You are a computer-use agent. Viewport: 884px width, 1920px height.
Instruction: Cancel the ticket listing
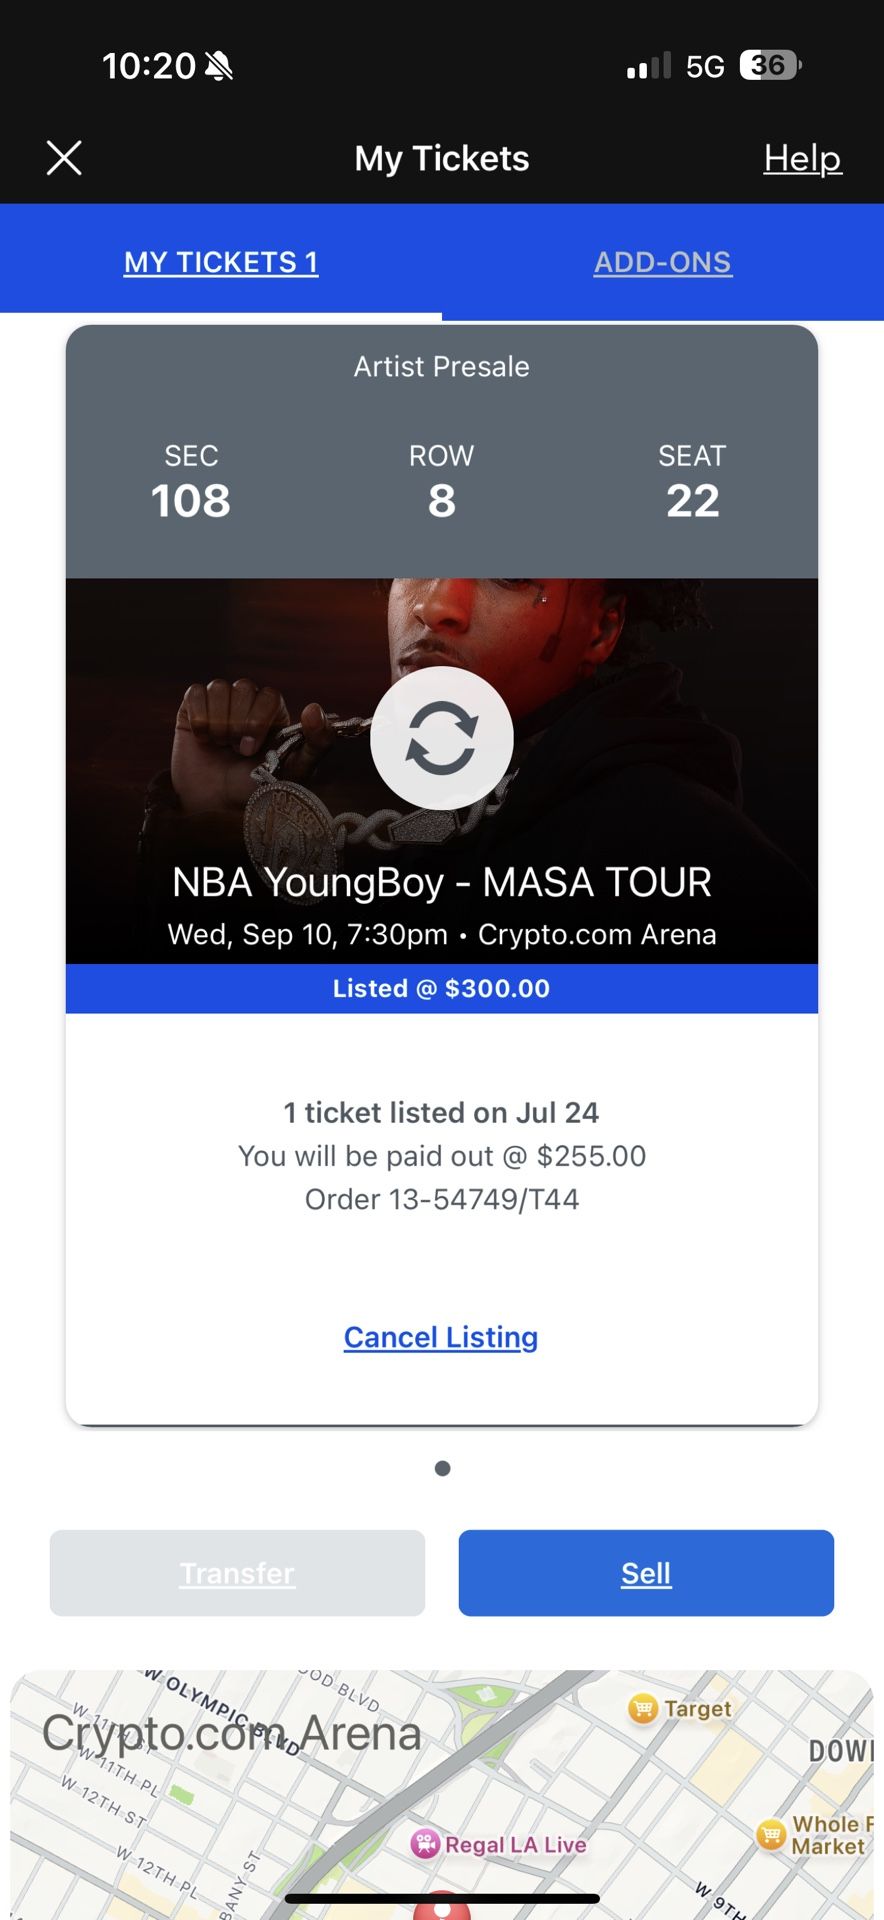pyautogui.click(x=441, y=1337)
